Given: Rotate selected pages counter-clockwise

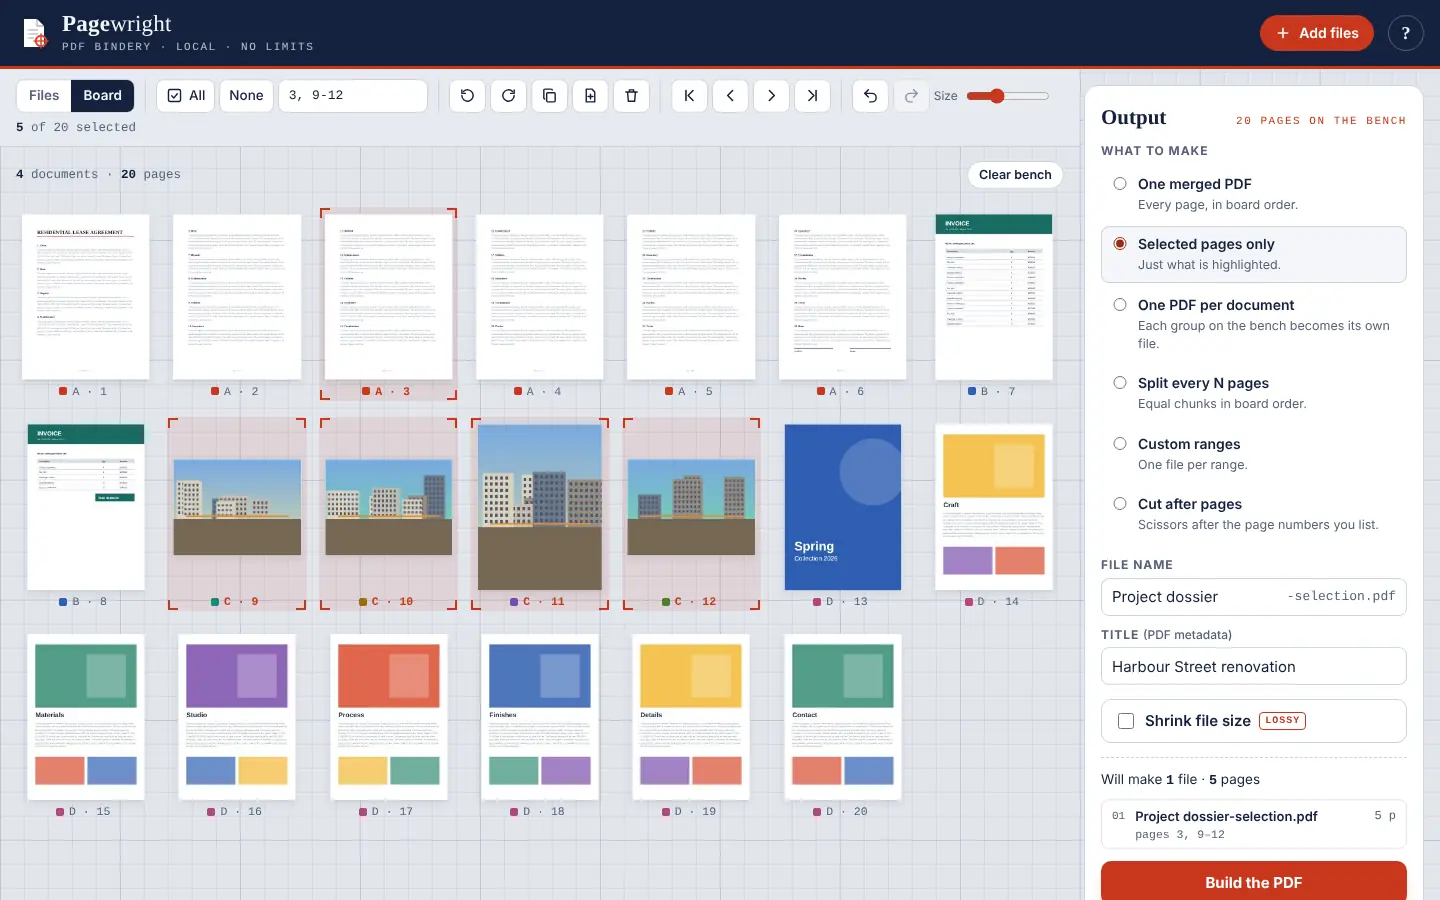Looking at the screenshot, I should pyautogui.click(x=467, y=96).
